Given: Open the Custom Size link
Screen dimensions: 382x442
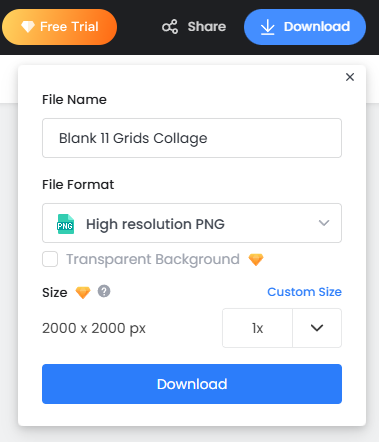Looking at the screenshot, I should click(x=305, y=292).
